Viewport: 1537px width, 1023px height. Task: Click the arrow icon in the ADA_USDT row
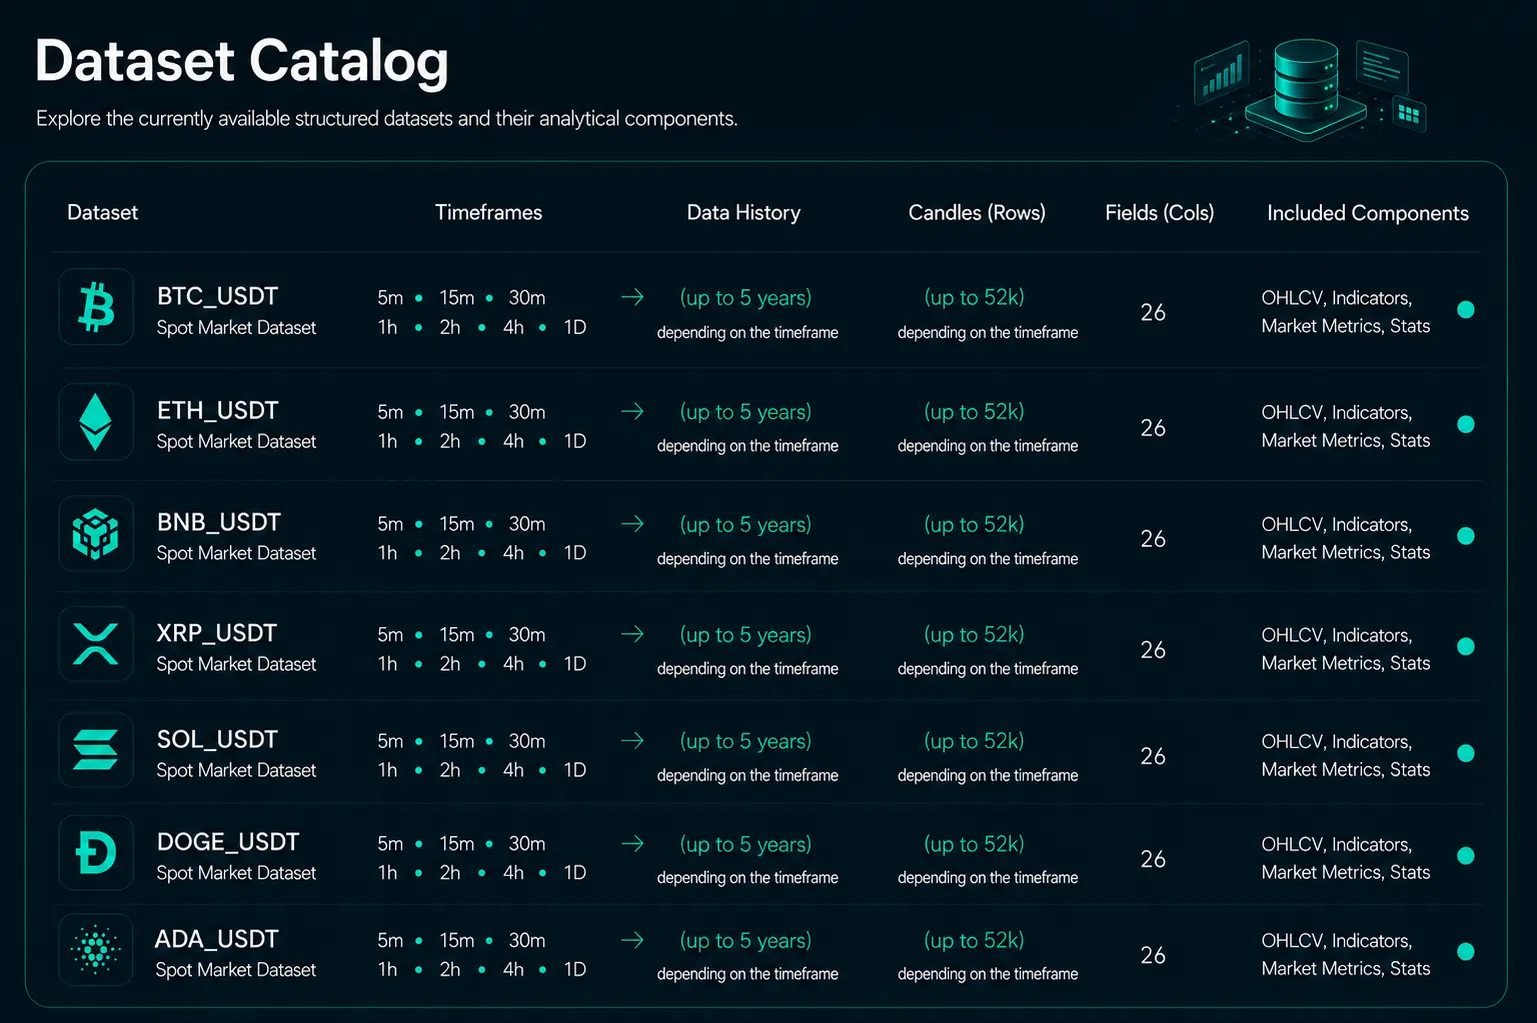click(x=632, y=940)
